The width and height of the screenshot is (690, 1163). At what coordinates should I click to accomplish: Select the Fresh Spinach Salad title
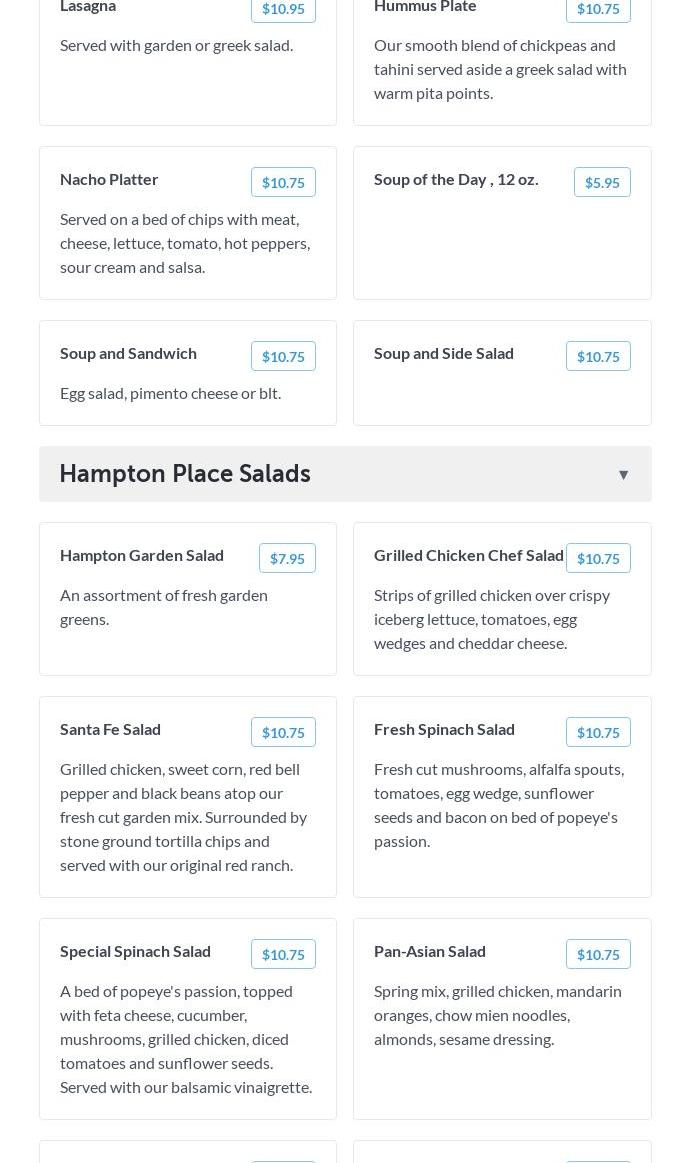444,729
